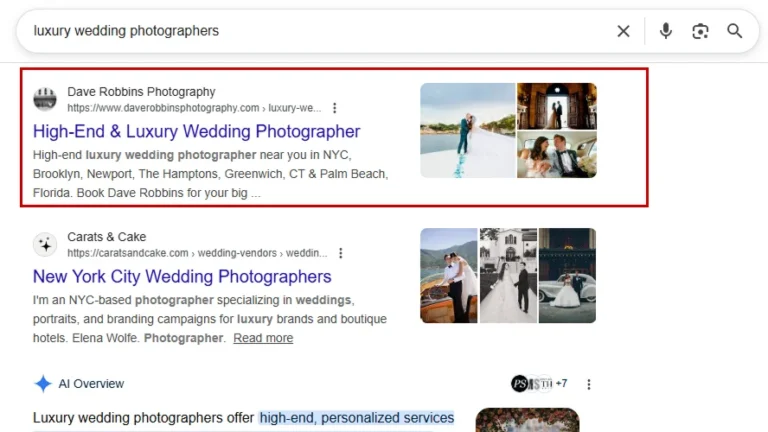Click highlighted high-end, personalized services text
The width and height of the screenshot is (768, 432).
[x=357, y=418]
